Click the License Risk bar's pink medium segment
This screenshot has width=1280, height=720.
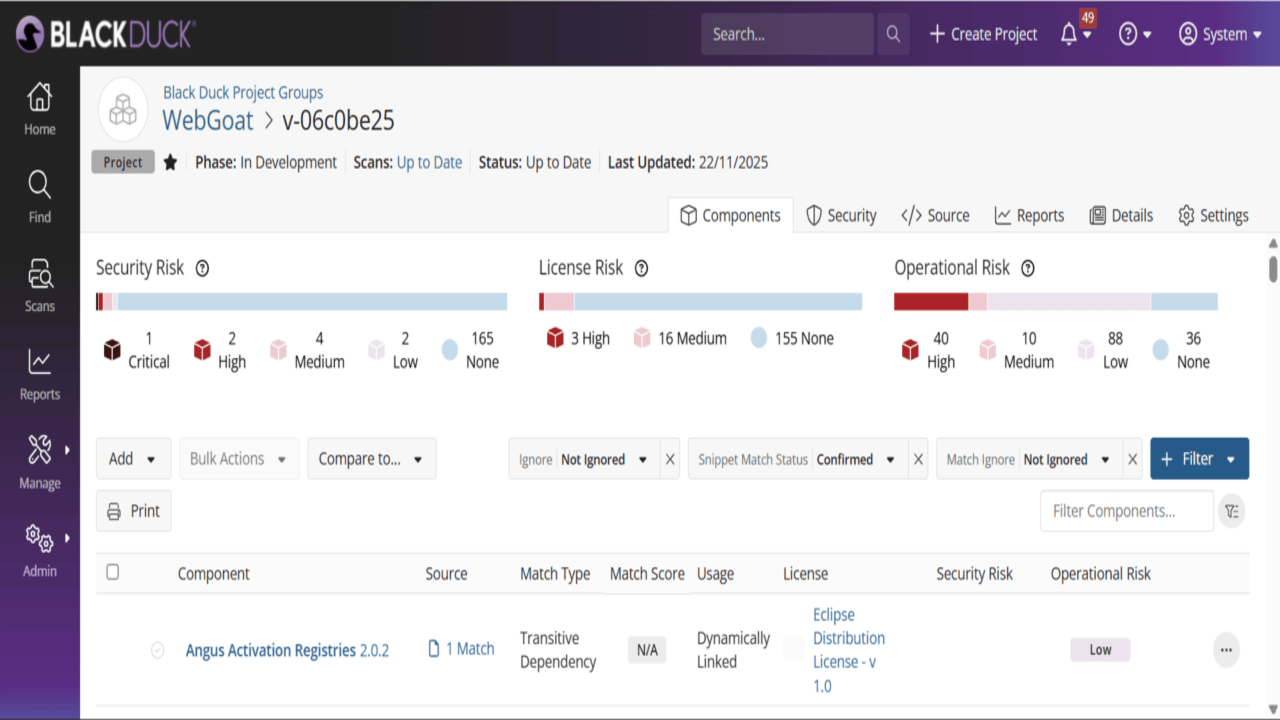click(559, 302)
